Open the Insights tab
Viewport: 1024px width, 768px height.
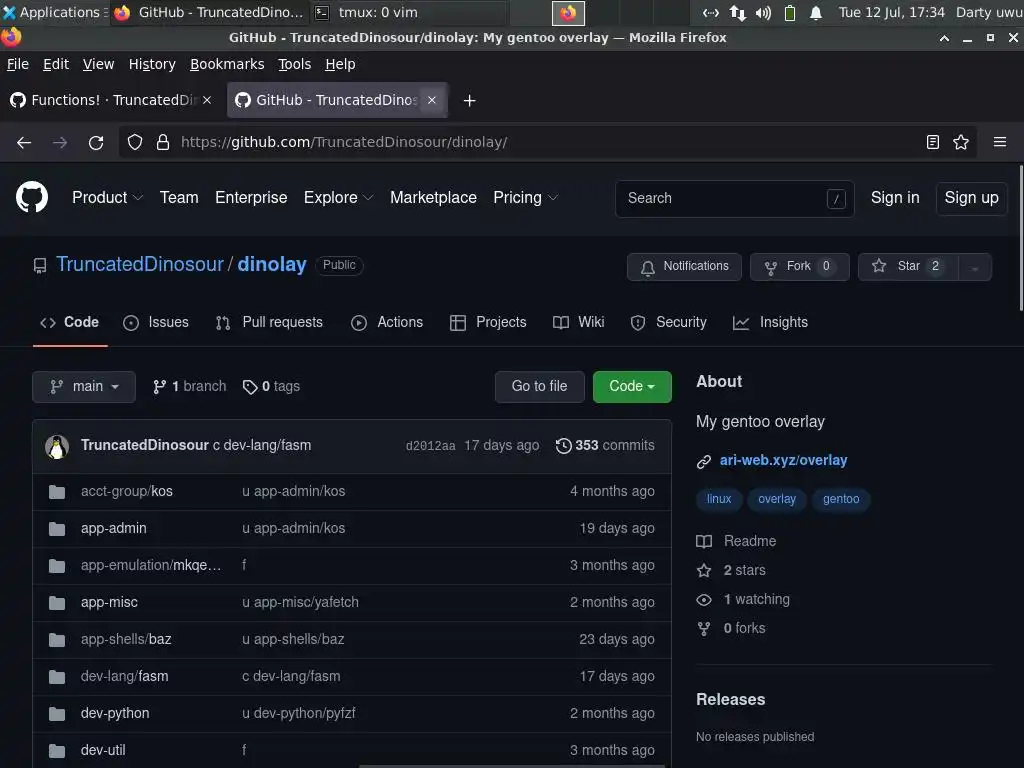click(x=771, y=323)
